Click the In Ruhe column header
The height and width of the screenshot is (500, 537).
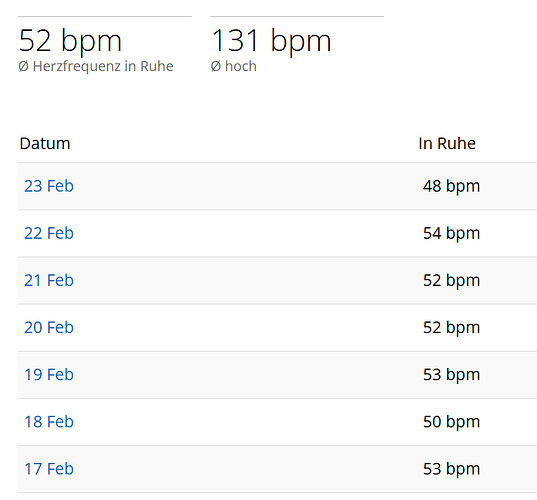[447, 143]
